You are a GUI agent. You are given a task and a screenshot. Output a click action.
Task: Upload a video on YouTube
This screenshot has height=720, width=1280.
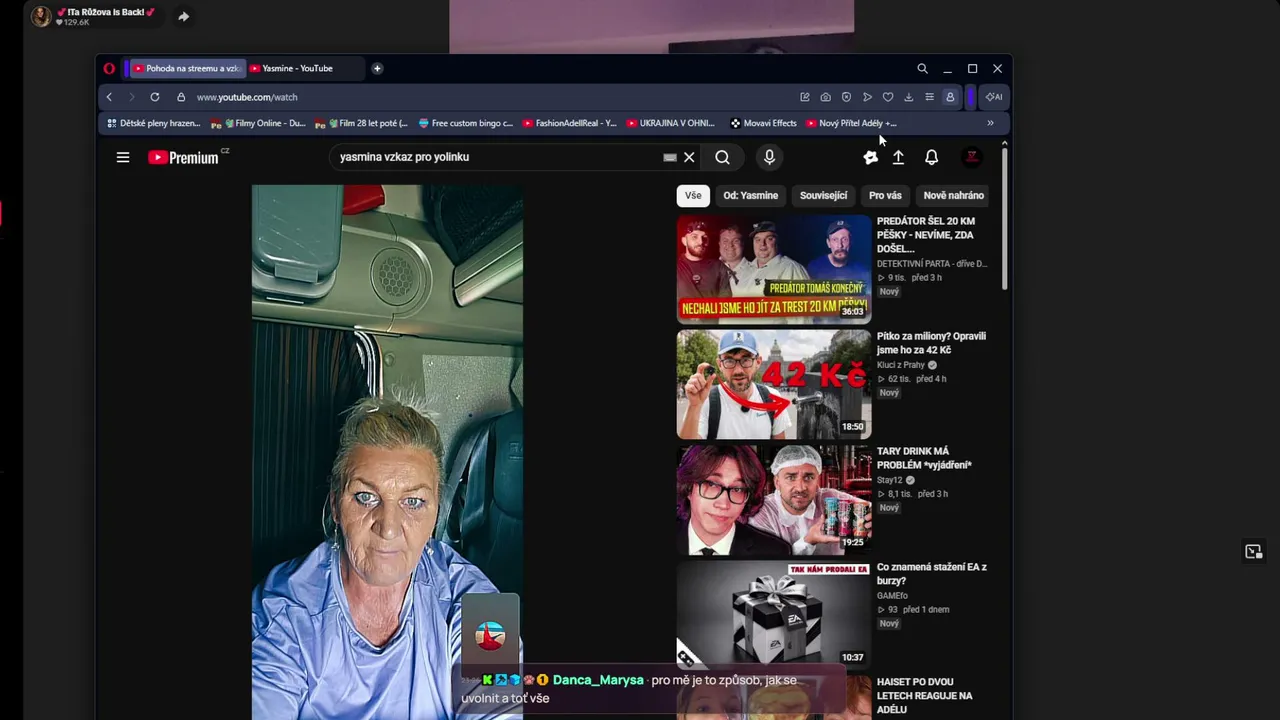pyautogui.click(x=898, y=157)
